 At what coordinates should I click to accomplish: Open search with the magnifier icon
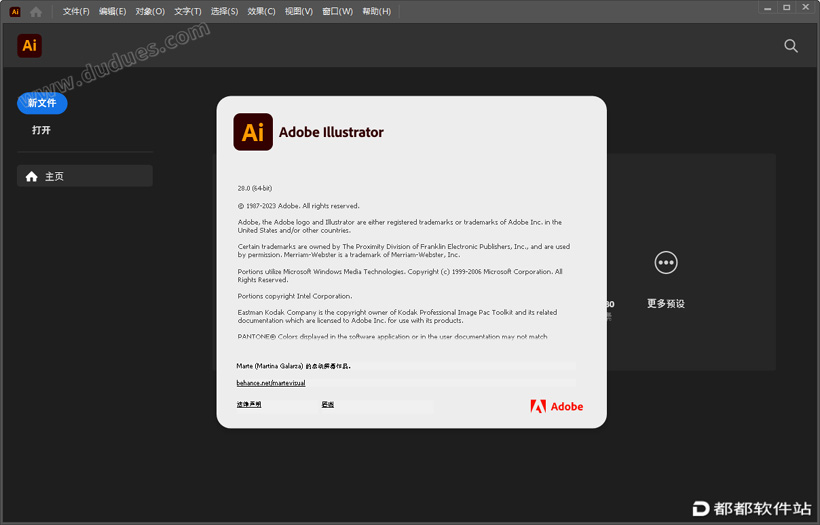[x=791, y=46]
